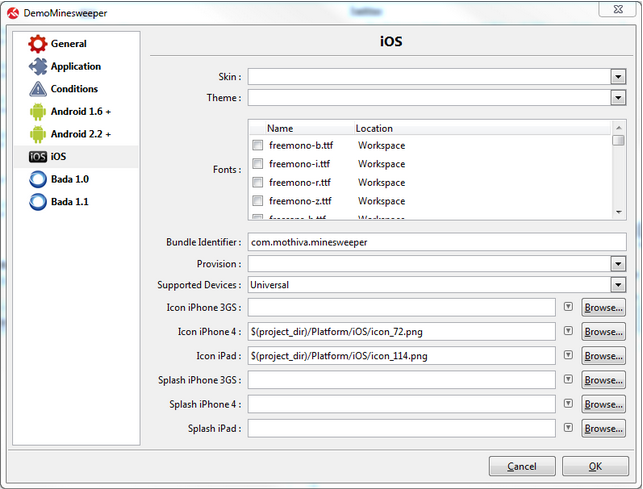Image resolution: width=643 pixels, height=489 pixels.
Task: Click the Cancel button
Action: 522,466
